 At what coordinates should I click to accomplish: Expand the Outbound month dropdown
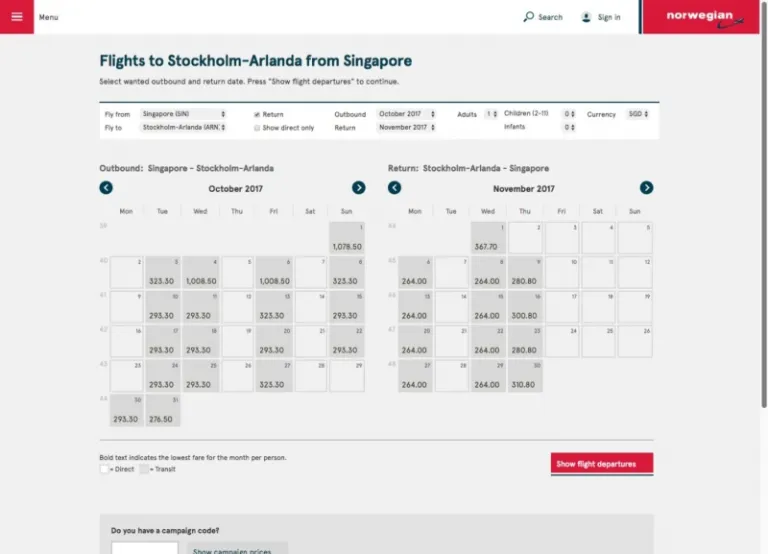click(x=406, y=114)
